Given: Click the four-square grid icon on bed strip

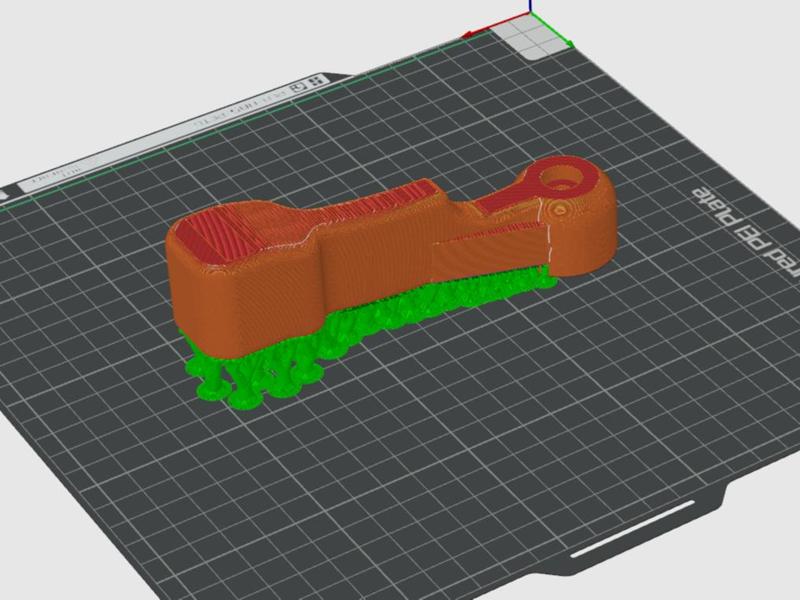Looking at the screenshot, I should (317, 81).
